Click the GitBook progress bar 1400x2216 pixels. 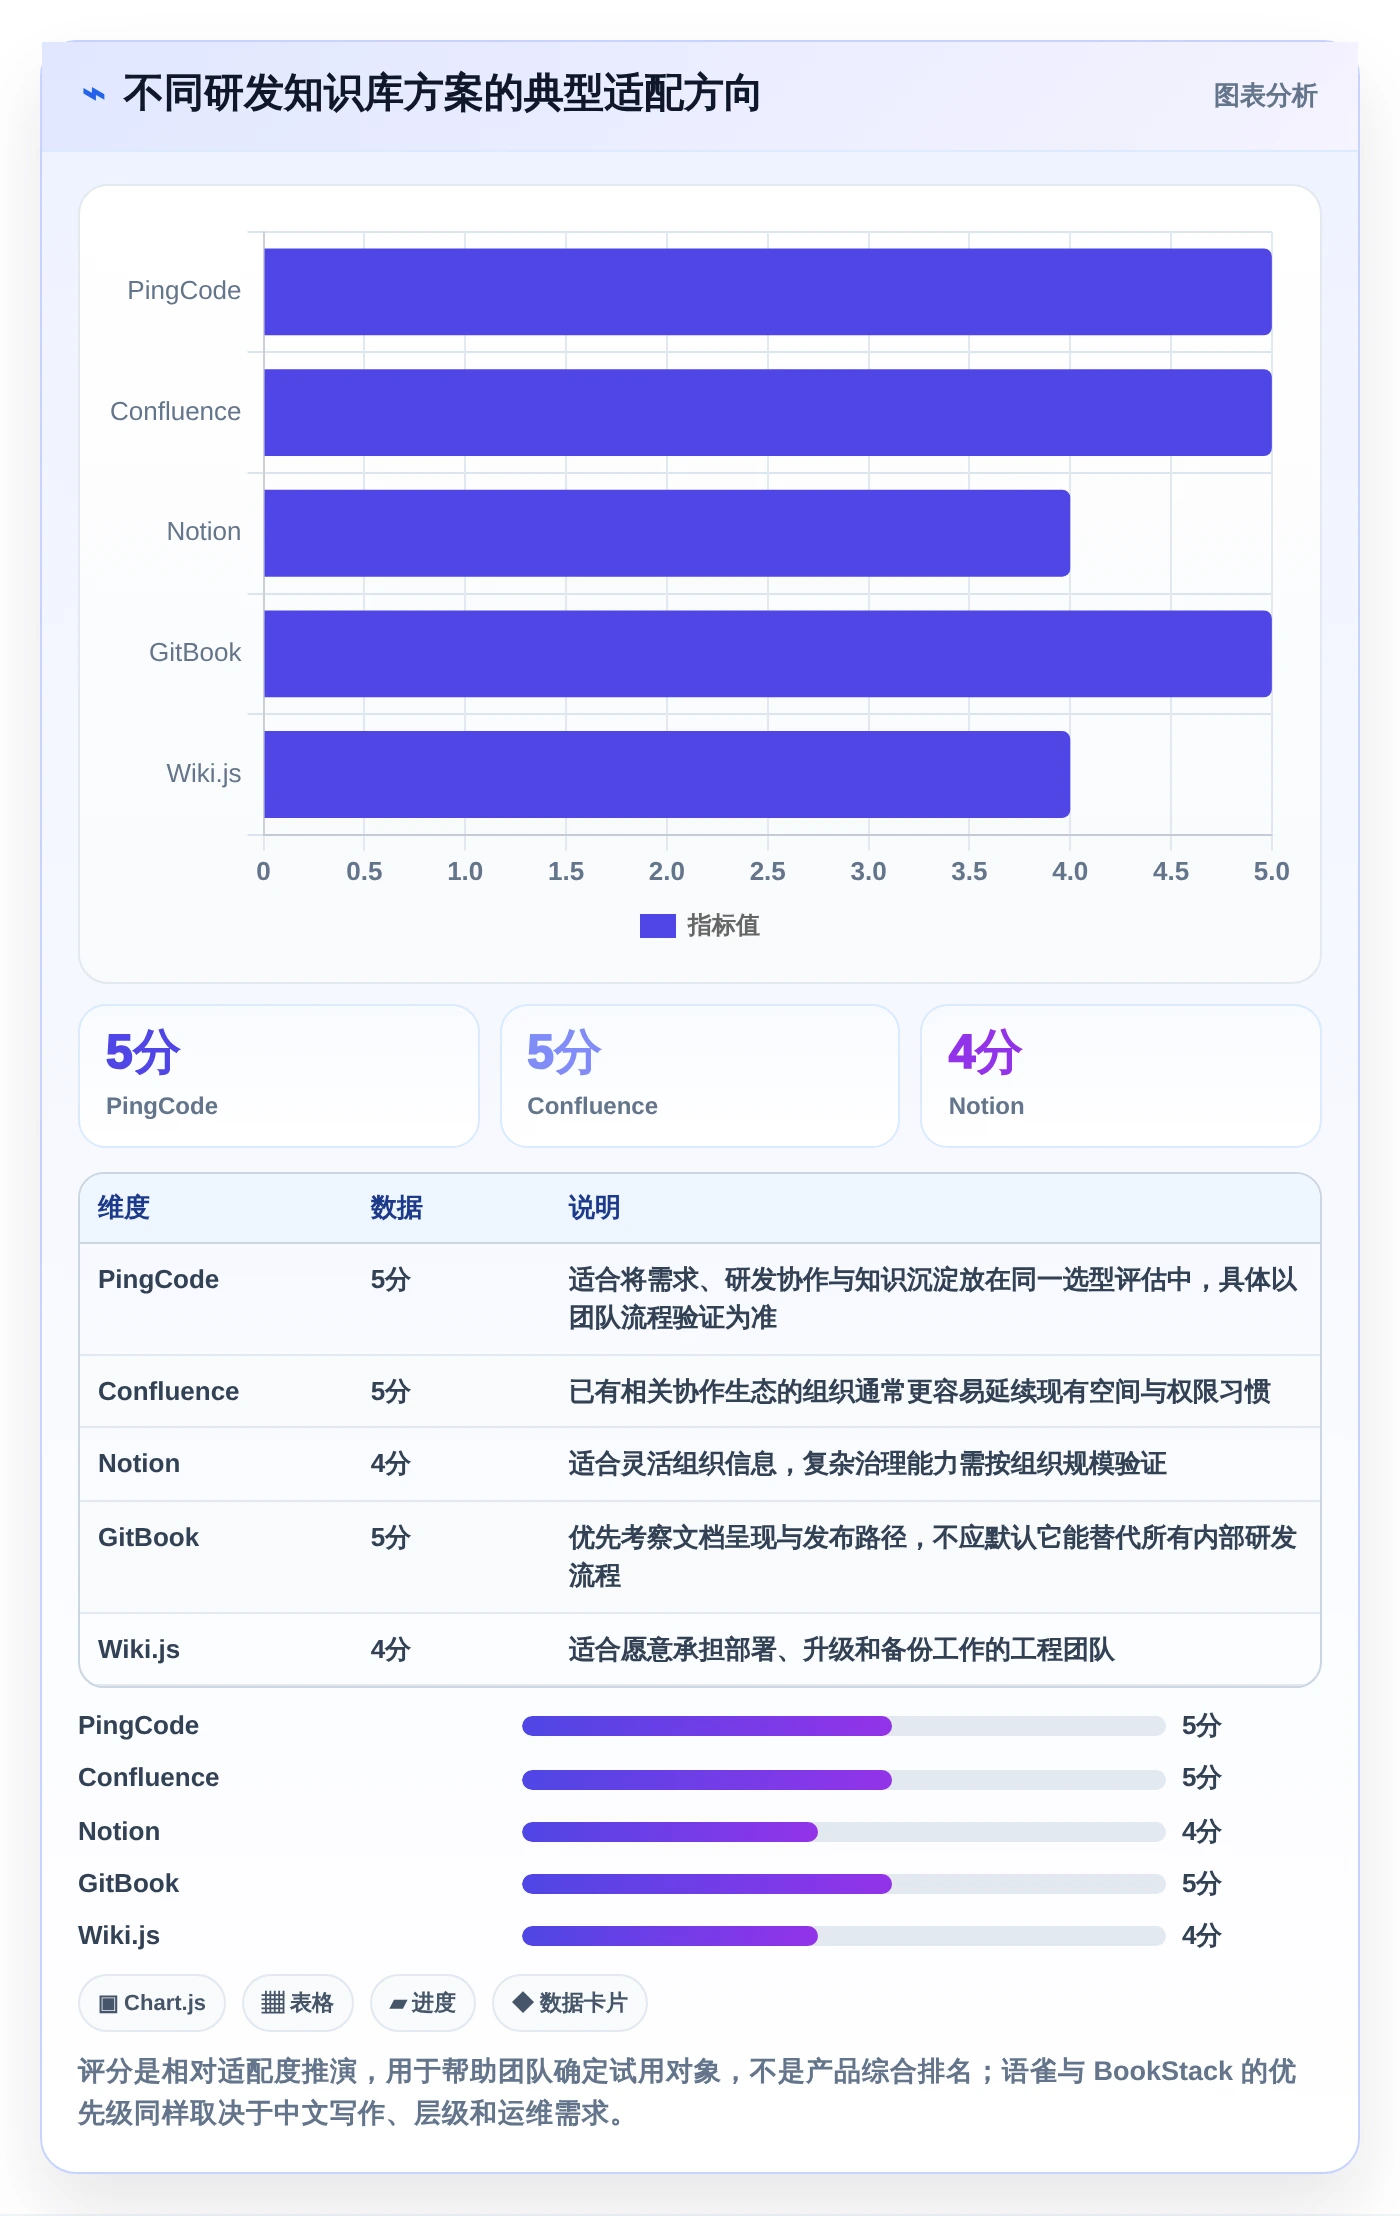pyautogui.click(x=843, y=1884)
